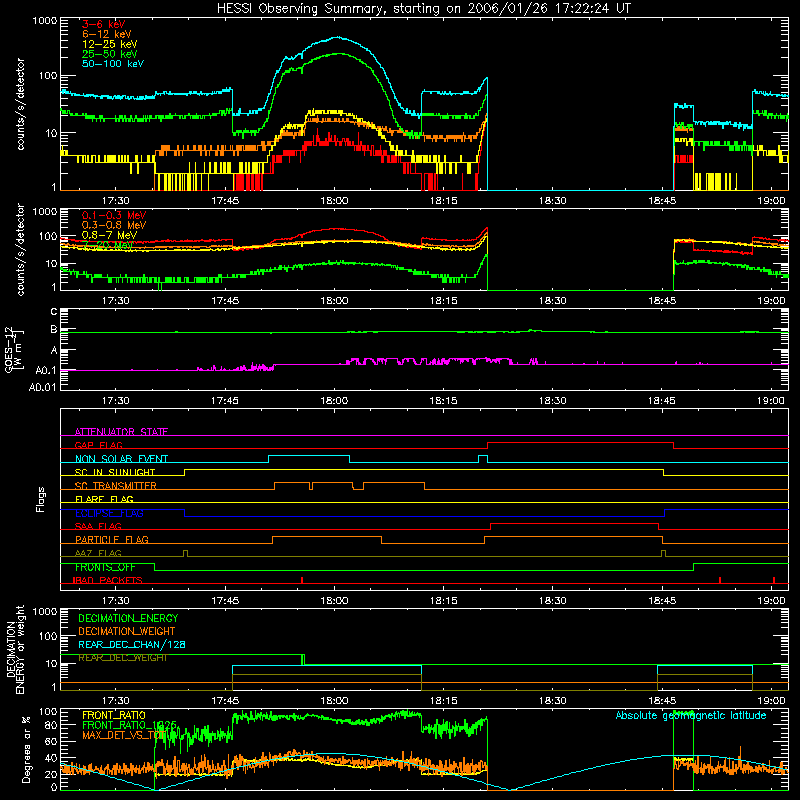Click the 18:15 time label under MeV panel
Screen dimensions: 800x800
point(443,301)
